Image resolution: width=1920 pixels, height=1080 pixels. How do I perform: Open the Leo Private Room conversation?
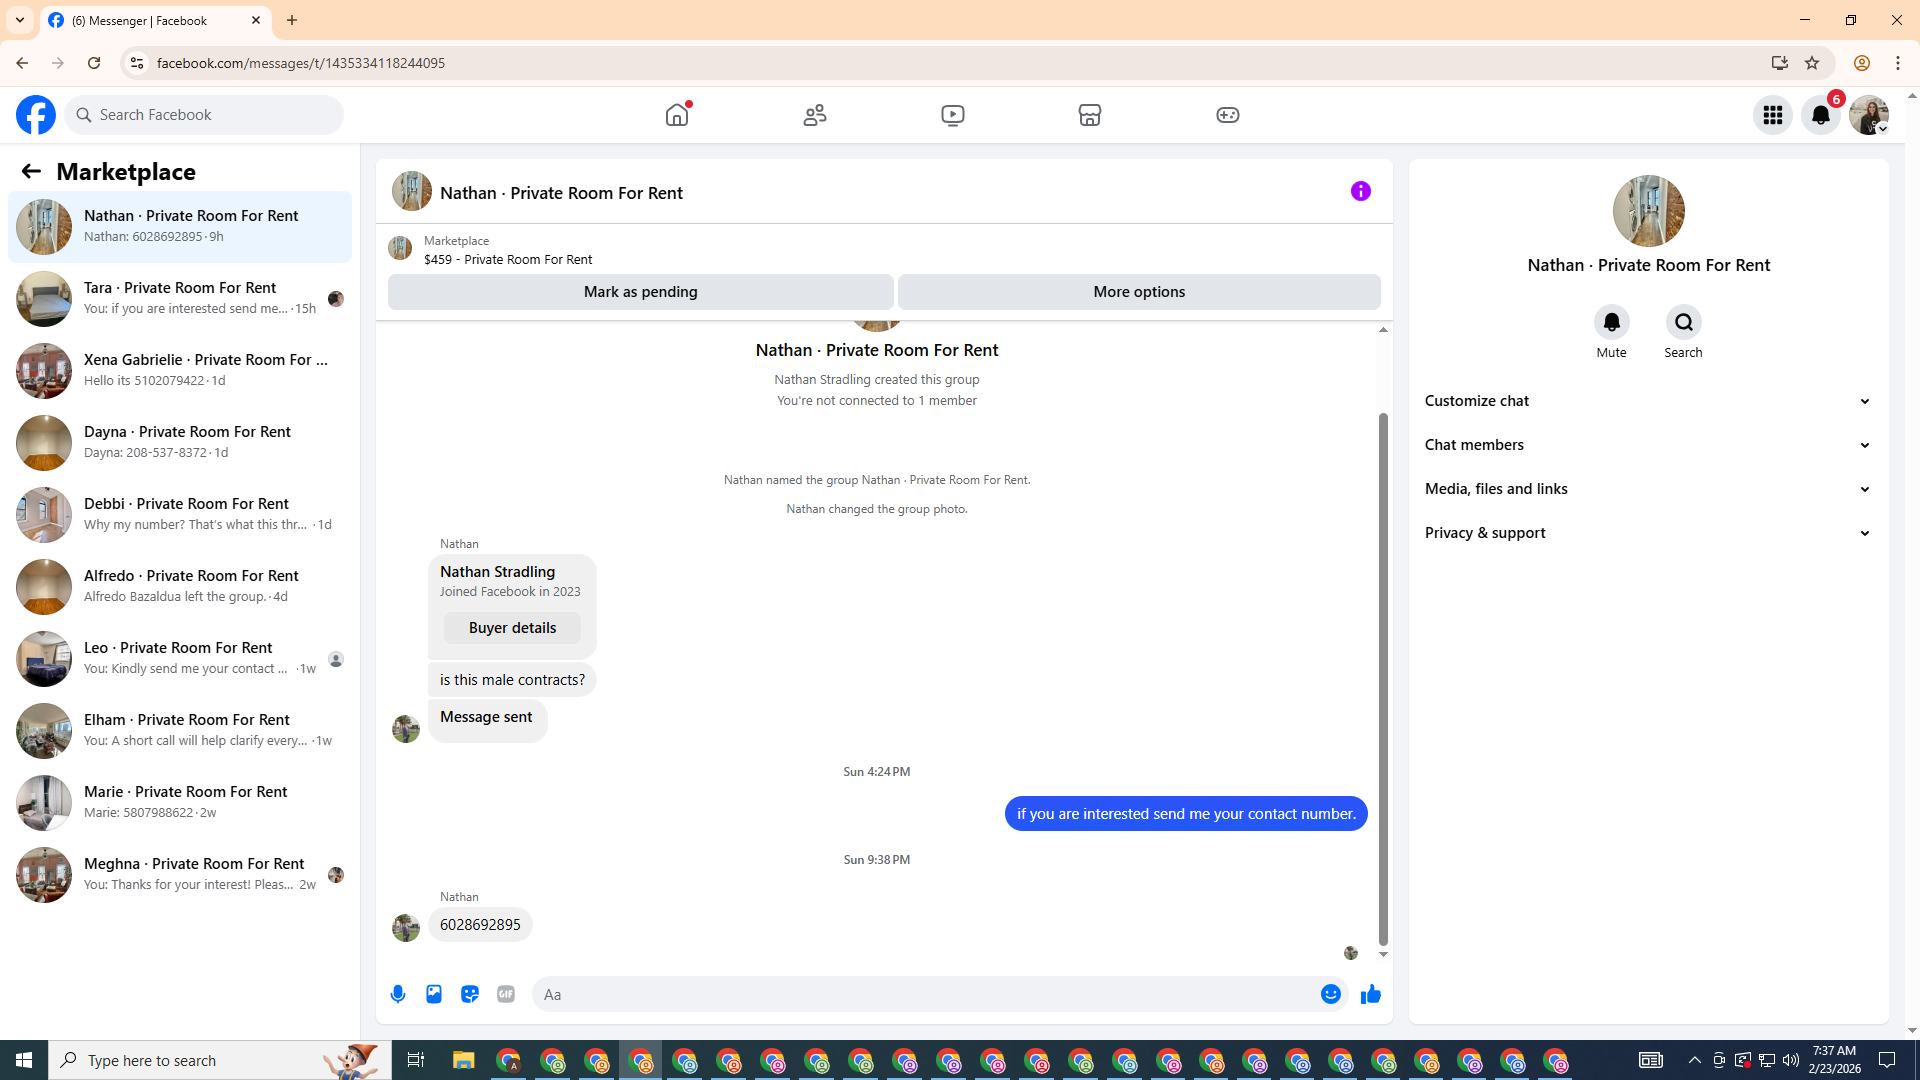[x=180, y=659]
